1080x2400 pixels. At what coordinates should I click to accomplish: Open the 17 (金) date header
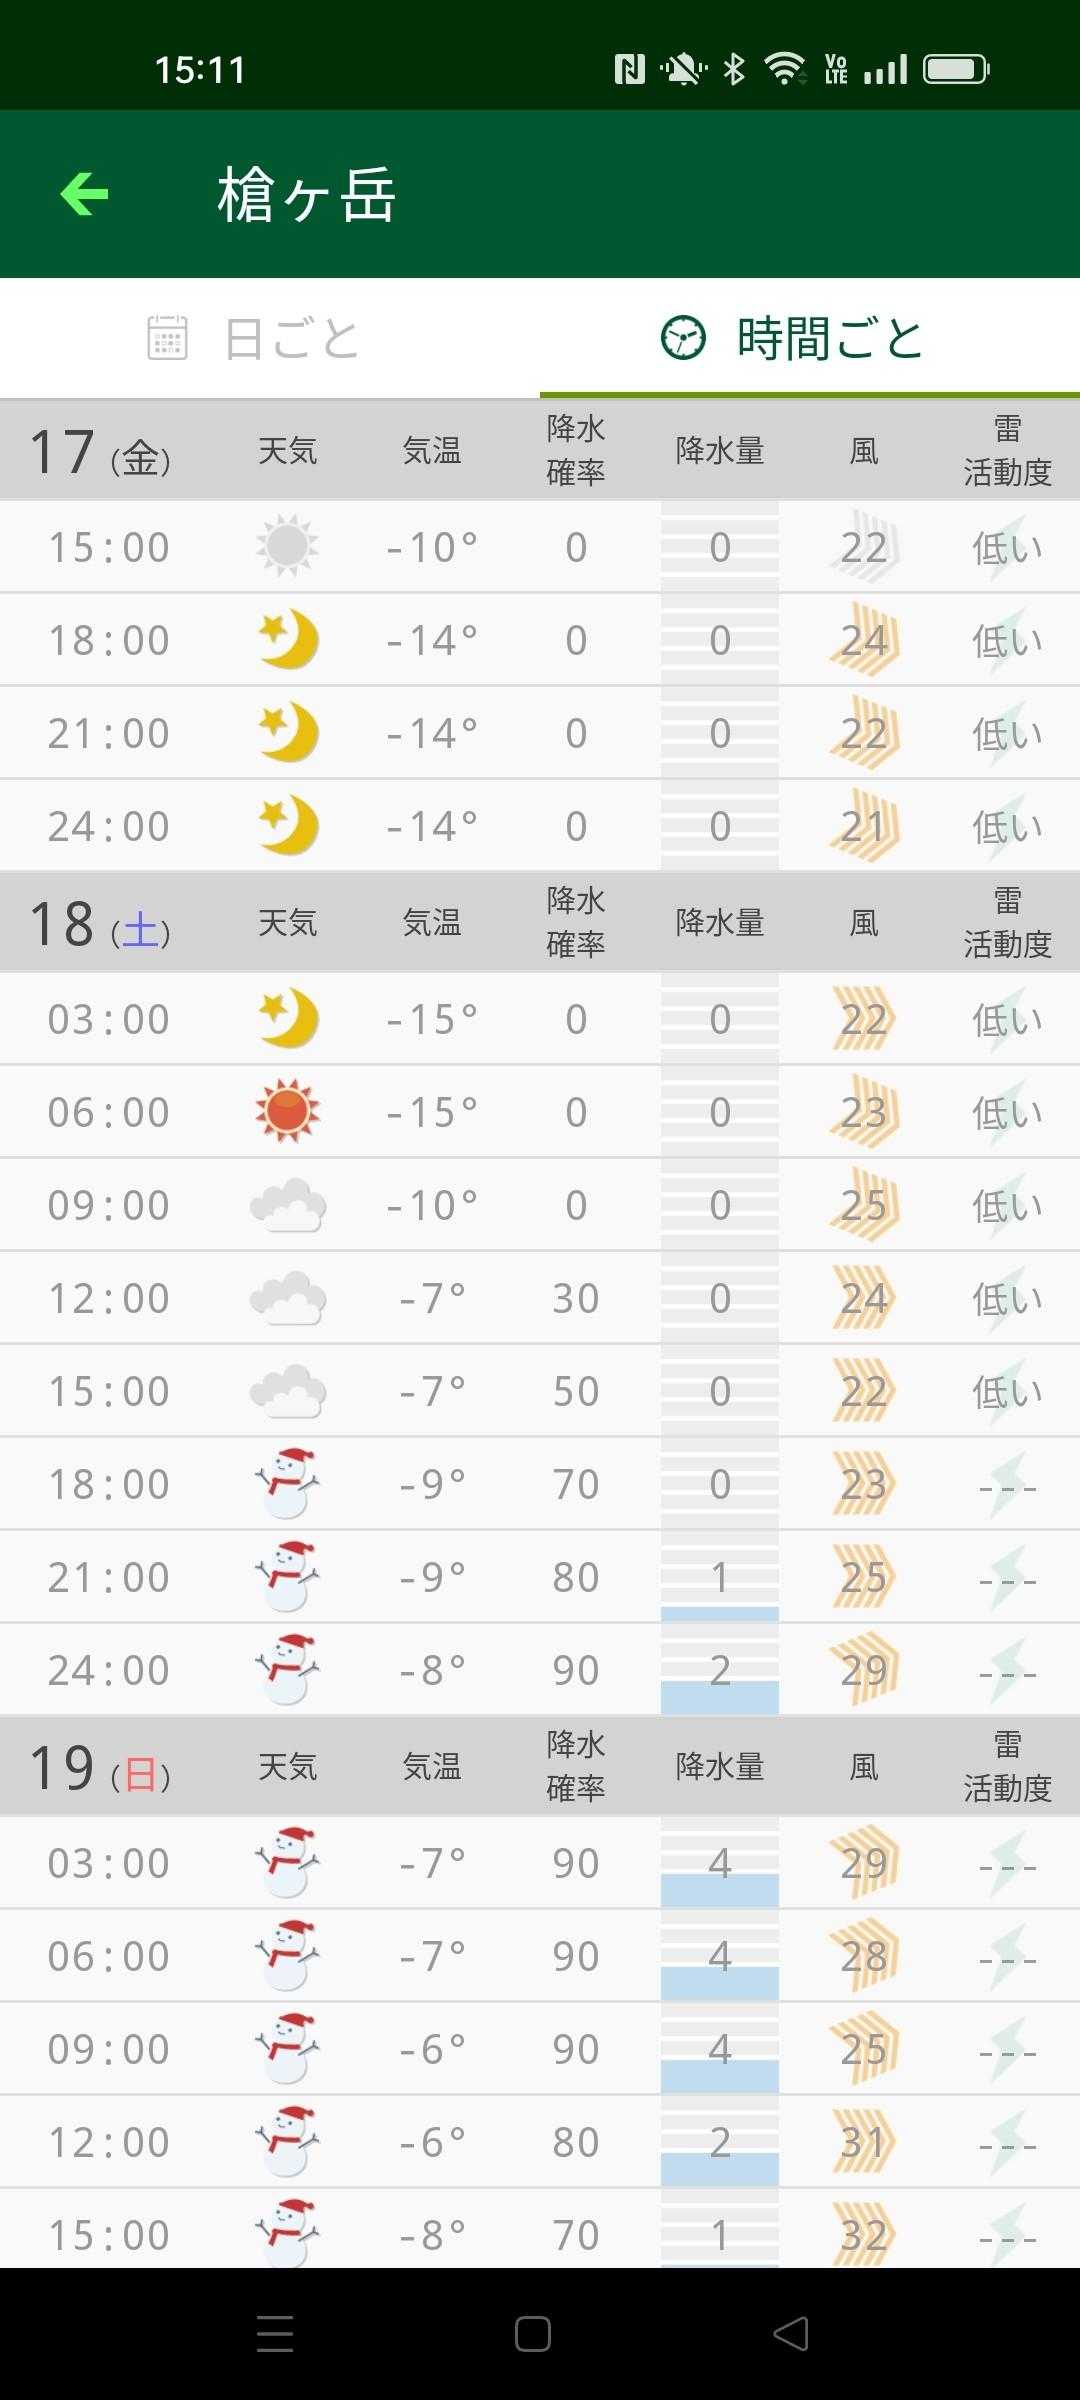point(100,452)
